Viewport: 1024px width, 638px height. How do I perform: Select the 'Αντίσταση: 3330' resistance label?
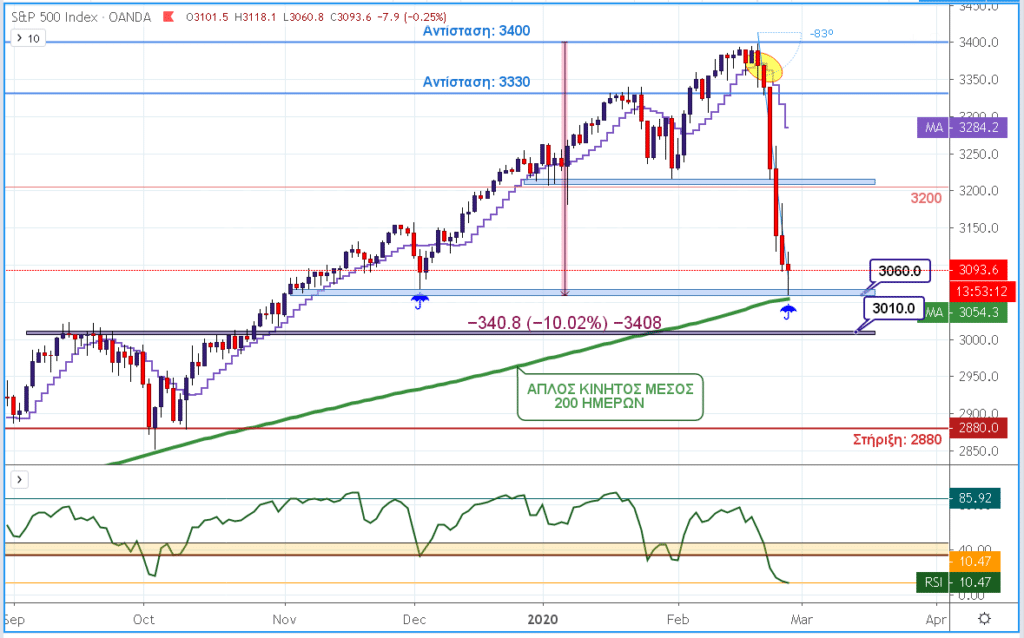[x=476, y=82]
